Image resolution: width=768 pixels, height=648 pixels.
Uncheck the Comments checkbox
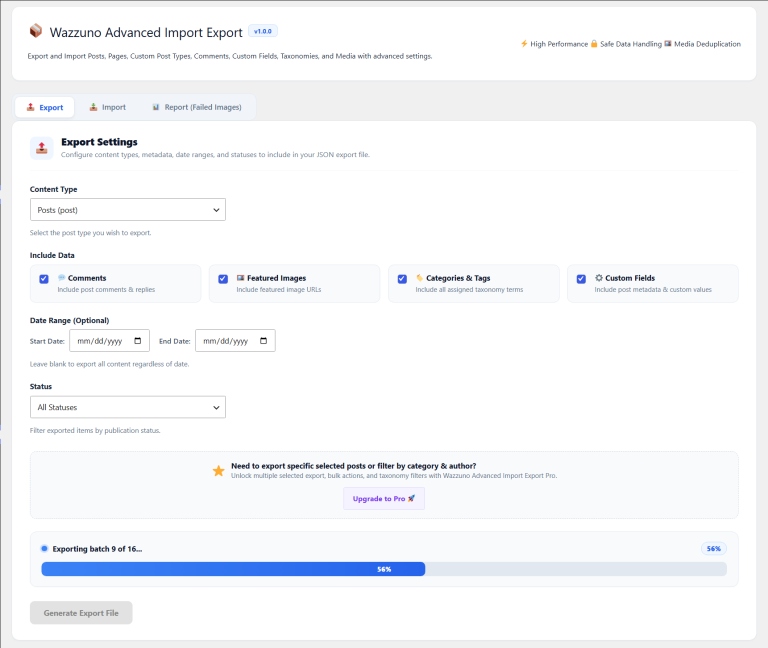pos(44,279)
